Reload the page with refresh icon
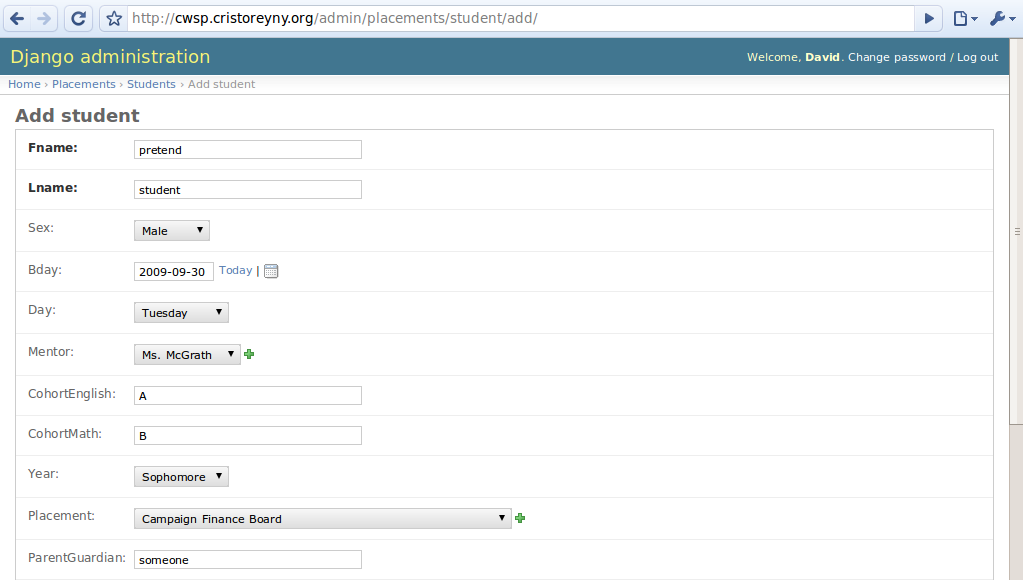The image size is (1023, 580). [x=78, y=18]
